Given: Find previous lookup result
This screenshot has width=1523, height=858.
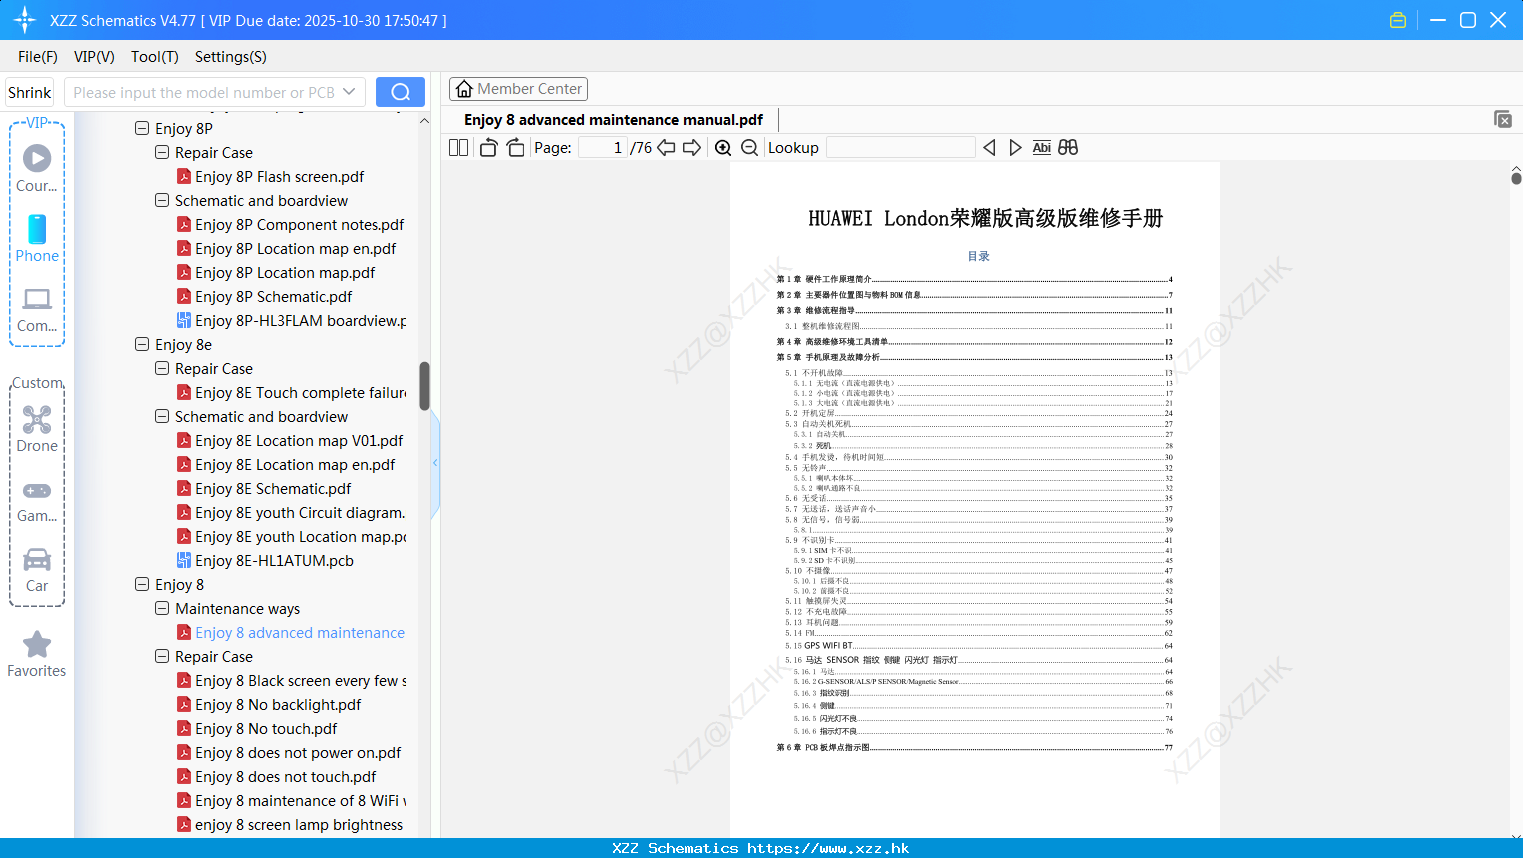Looking at the screenshot, I should pos(989,148).
